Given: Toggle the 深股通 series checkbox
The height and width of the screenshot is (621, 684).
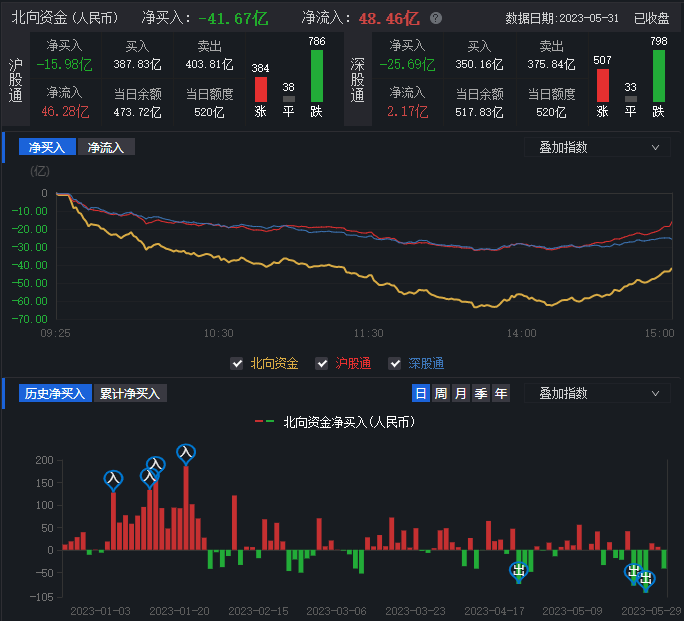Looking at the screenshot, I should (395, 364).
